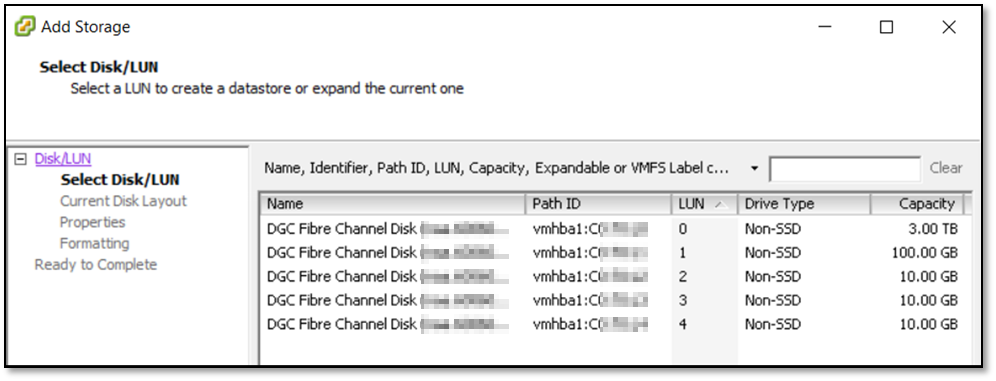996x381 pixels.
Task: Open the Disk/LUN wizard step link
Action: click(x=63, y=159)
